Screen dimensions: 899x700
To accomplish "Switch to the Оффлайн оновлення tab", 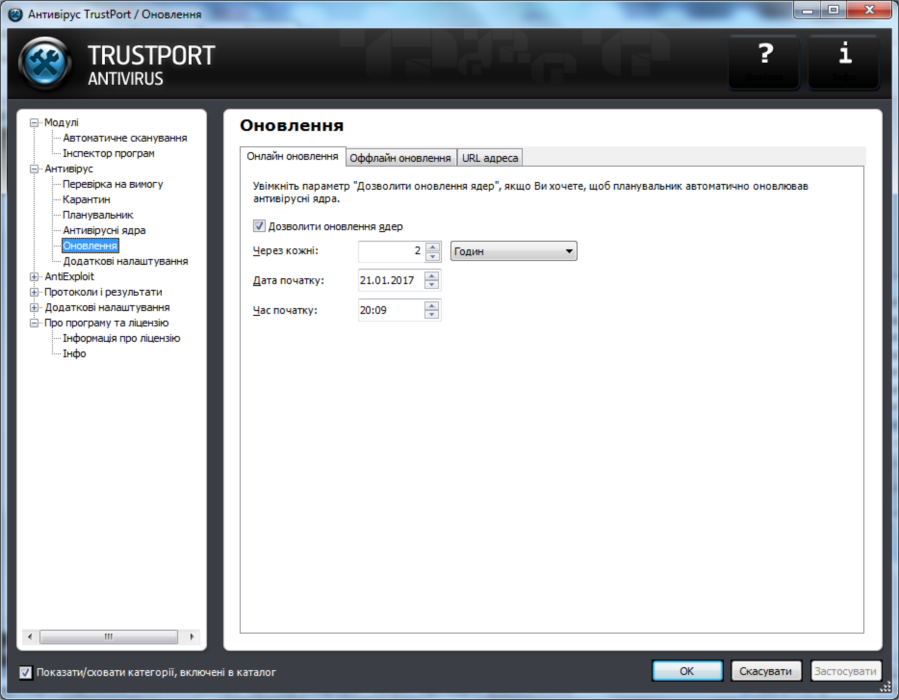I will tap(400, 157).
